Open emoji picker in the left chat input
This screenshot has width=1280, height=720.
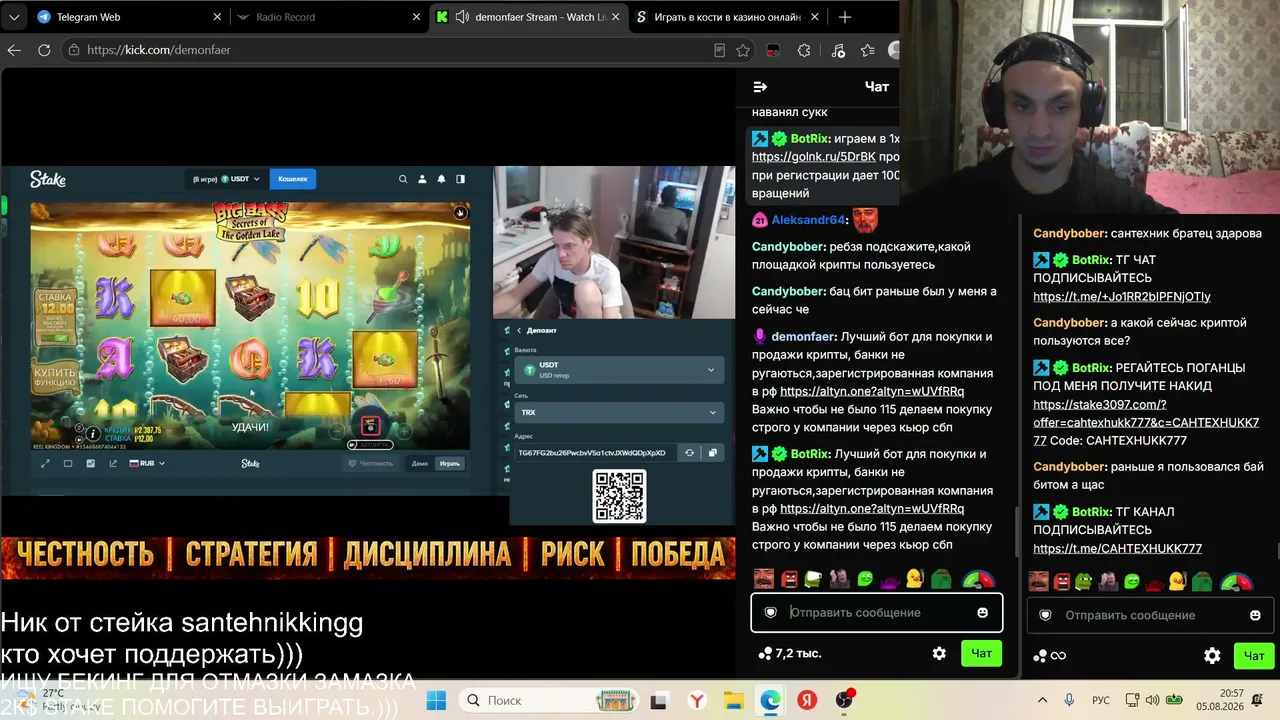[982, 612]
